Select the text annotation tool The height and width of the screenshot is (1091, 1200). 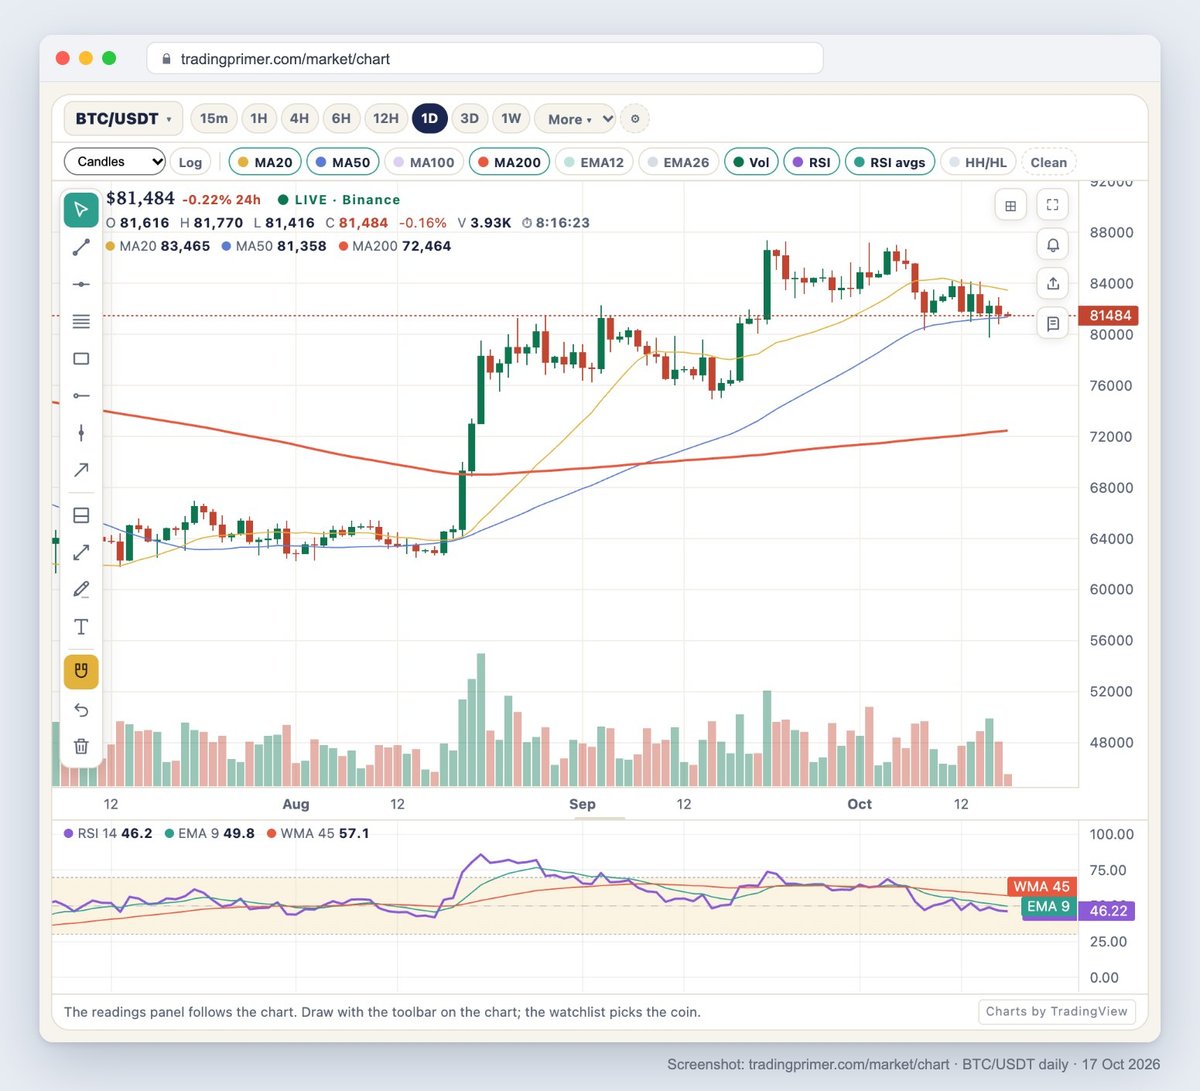click(81, 627)
